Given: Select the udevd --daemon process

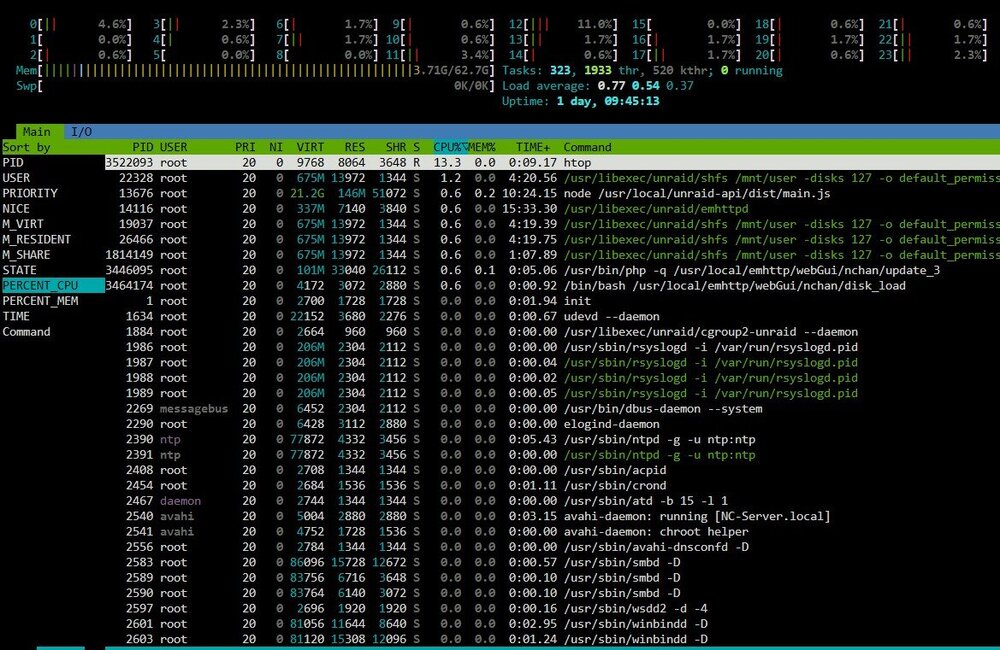Looking at the screenshot, I should pos(552,316).
